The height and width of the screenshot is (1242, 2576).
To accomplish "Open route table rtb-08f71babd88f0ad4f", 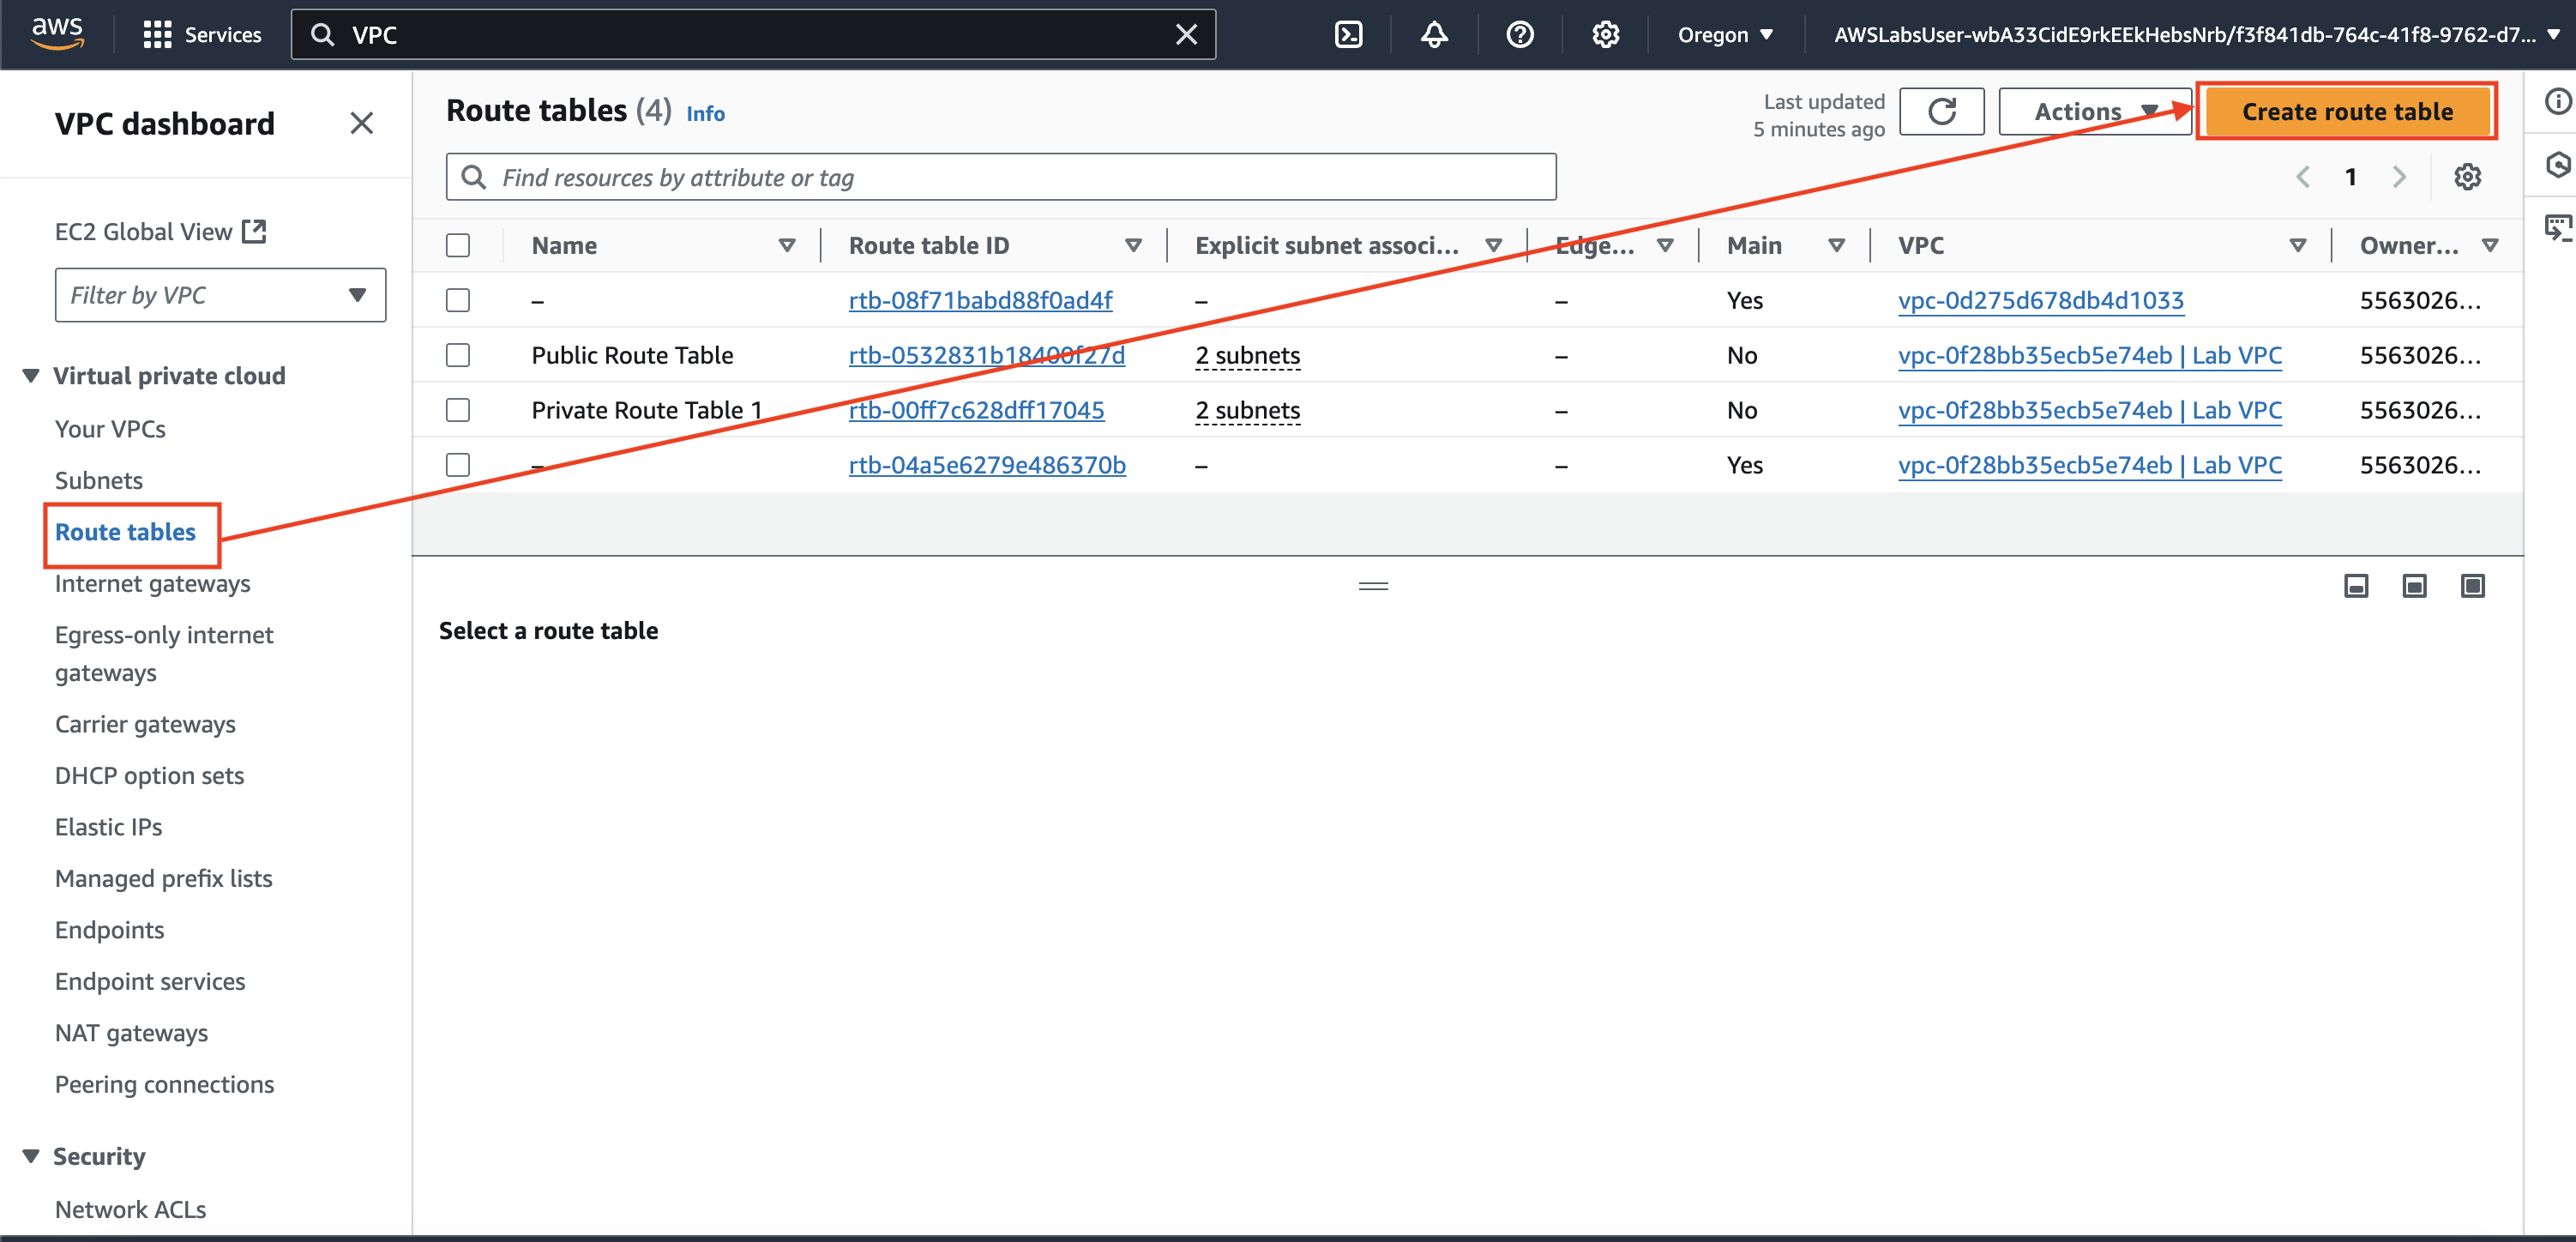I will (x=980, y=300).
